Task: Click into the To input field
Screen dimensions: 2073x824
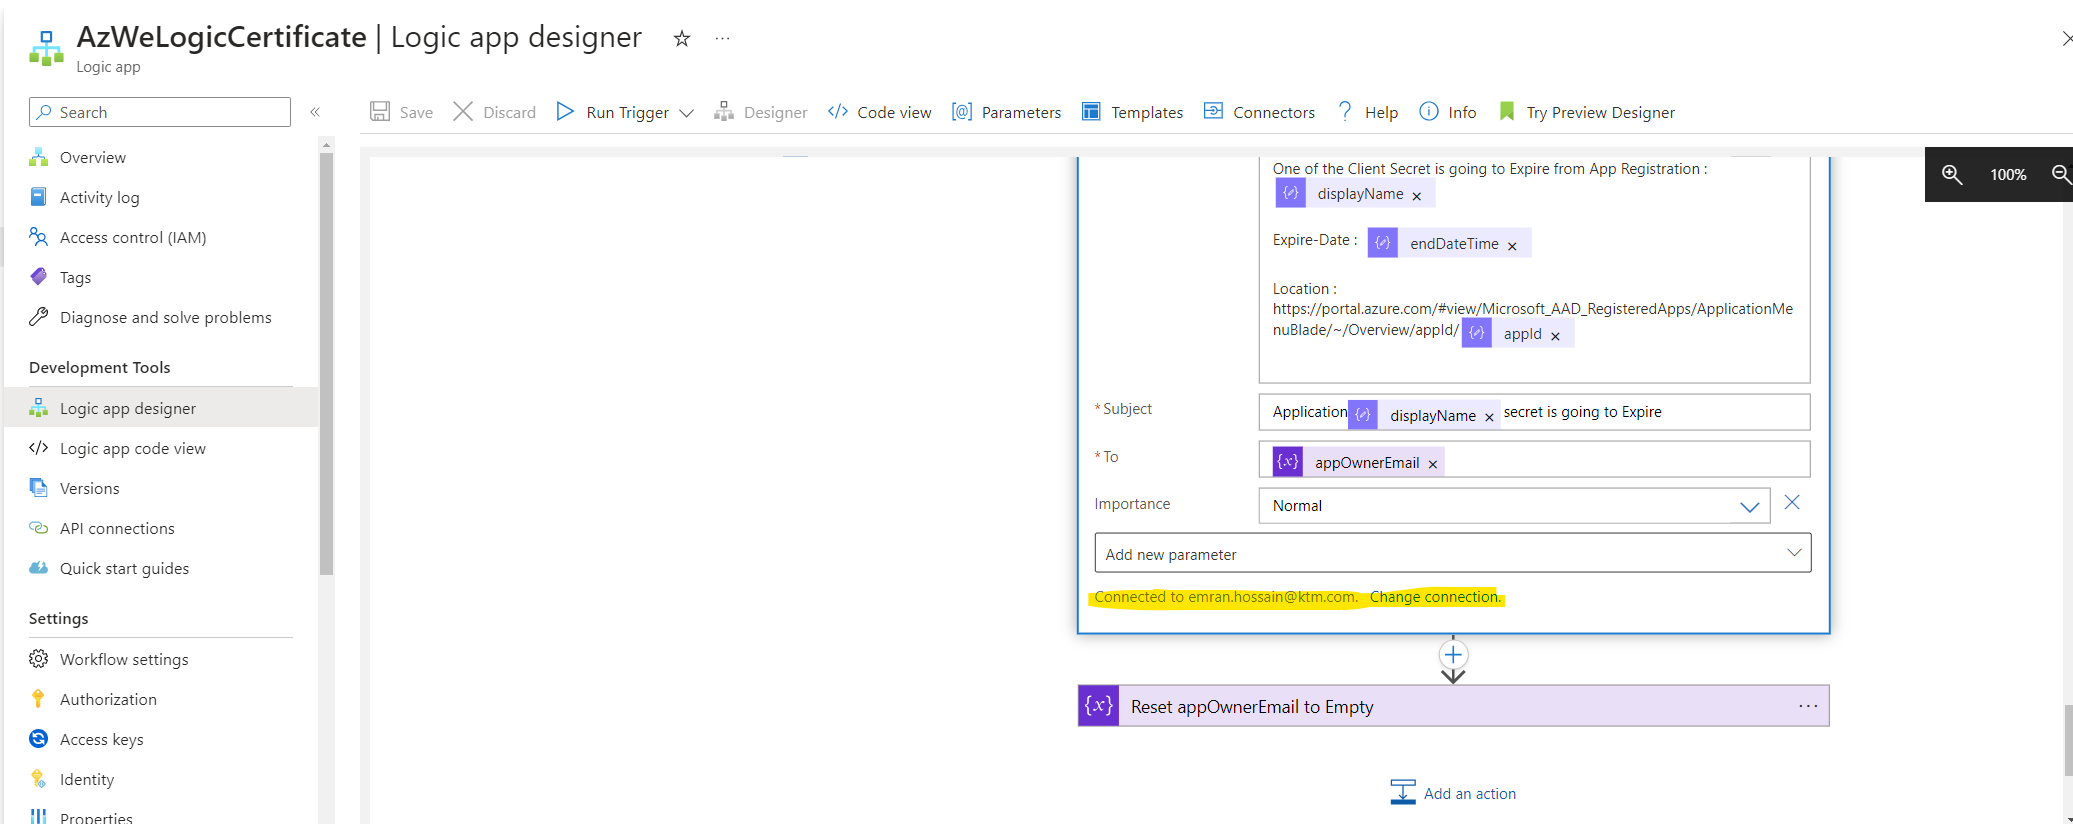Action: (1534, 460)
